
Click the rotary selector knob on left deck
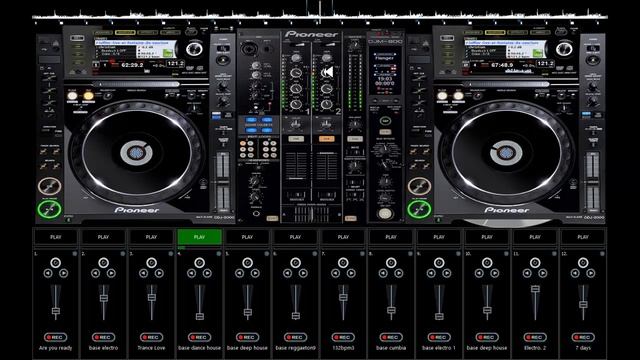click(194, 49)
